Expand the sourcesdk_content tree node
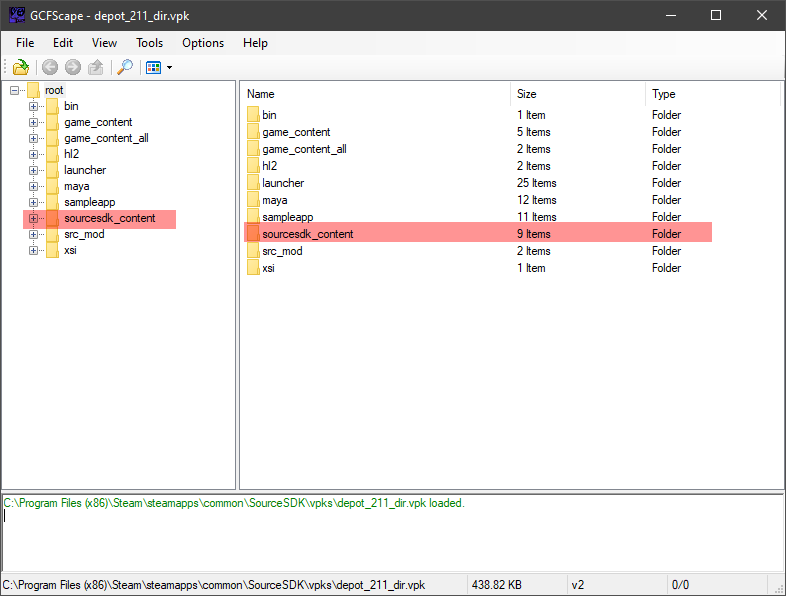The height and width of the screenshot is (596, 786). [33, 219]
